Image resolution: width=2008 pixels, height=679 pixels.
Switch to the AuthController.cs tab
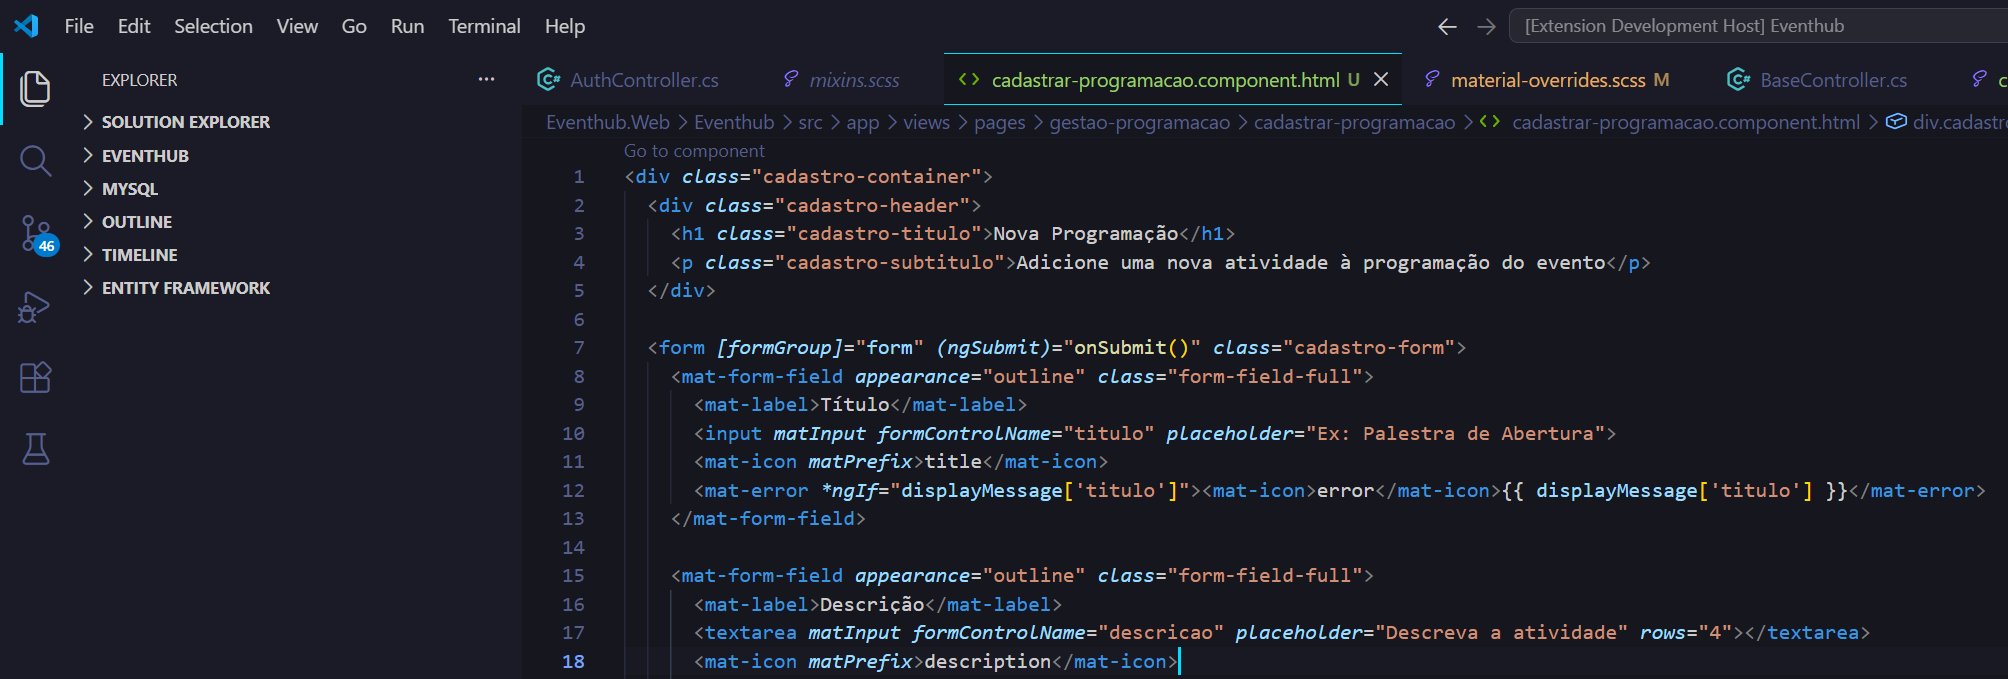click(644, 80)
